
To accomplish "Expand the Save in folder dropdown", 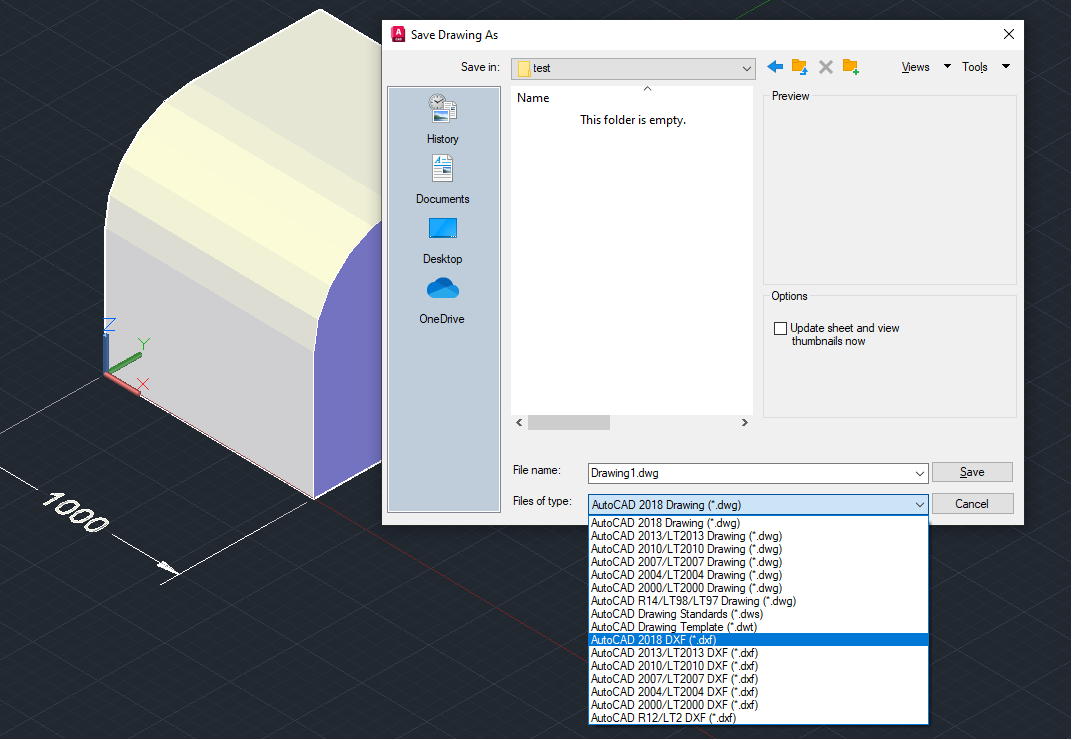I will coord(747,68).
